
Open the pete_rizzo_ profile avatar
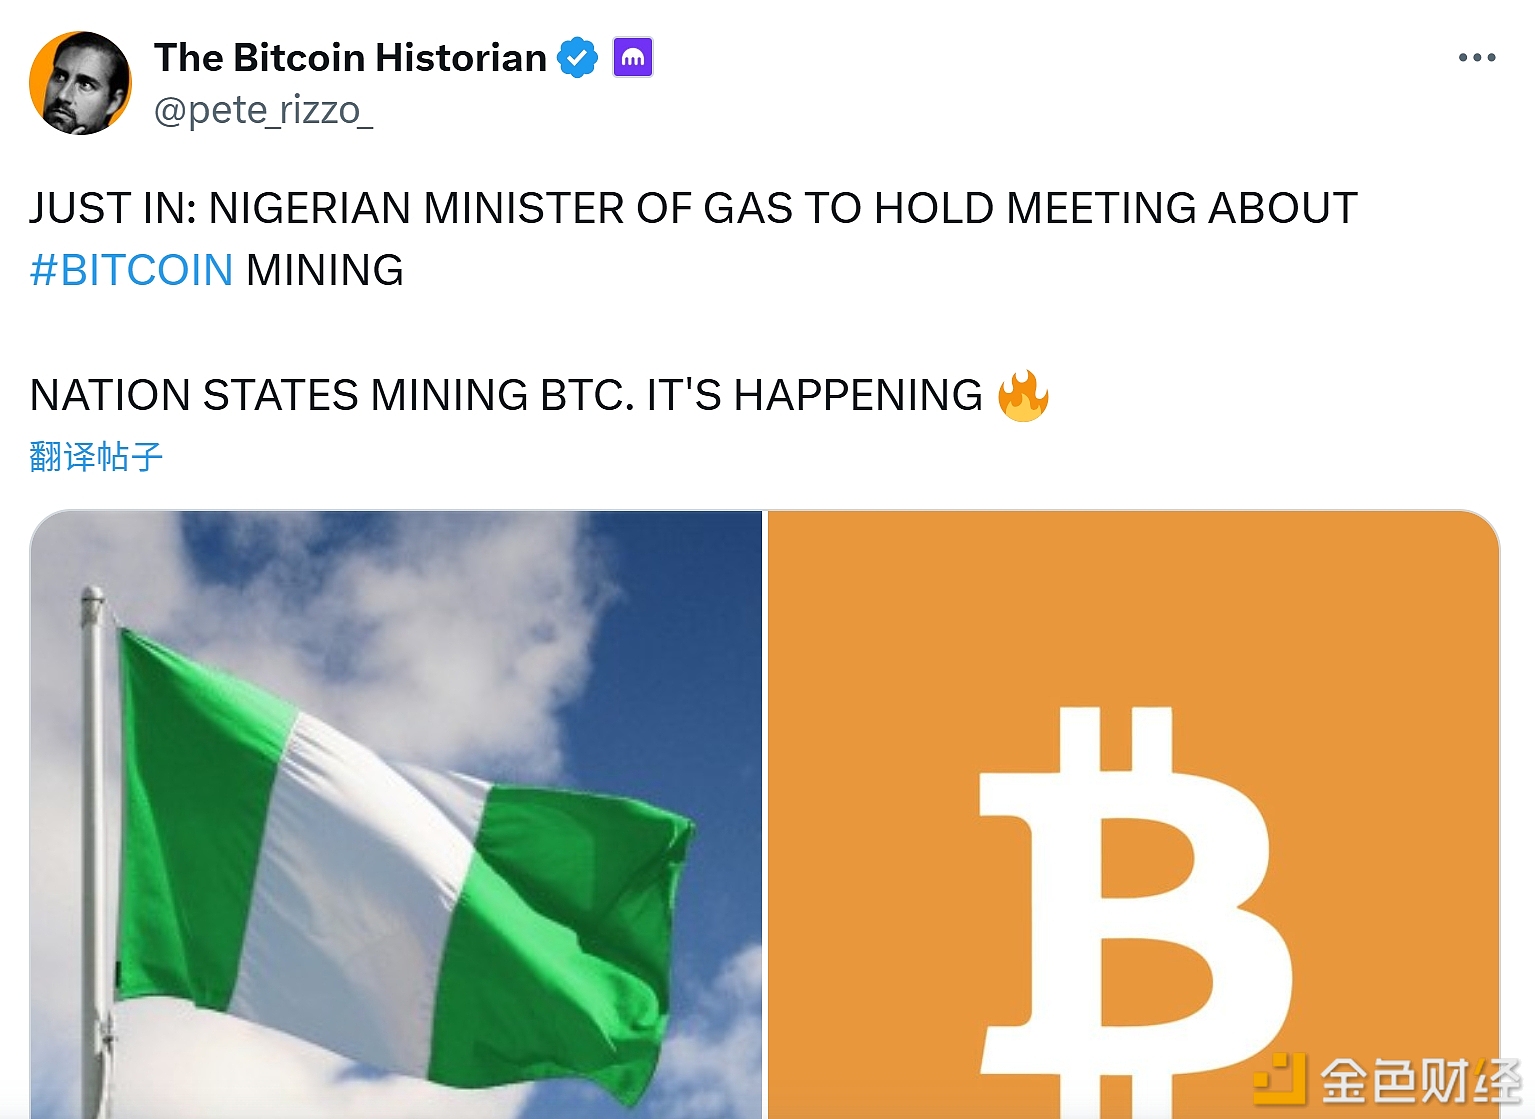(x=80, y=84)
